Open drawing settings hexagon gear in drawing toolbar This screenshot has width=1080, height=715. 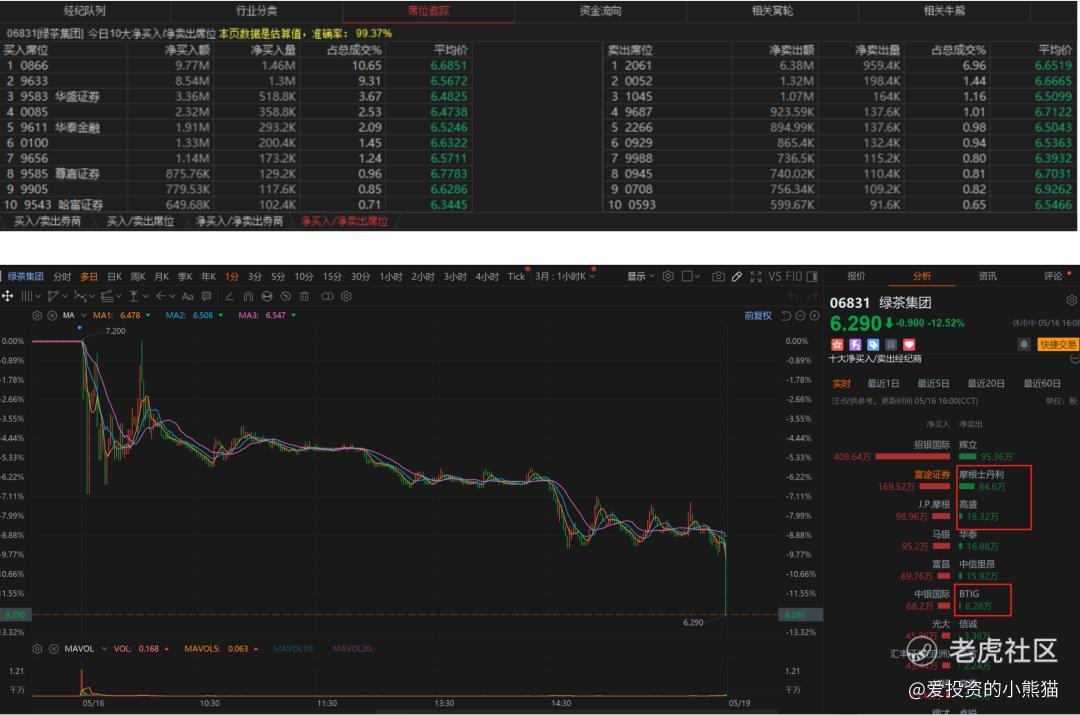click(x=346, y=296)
